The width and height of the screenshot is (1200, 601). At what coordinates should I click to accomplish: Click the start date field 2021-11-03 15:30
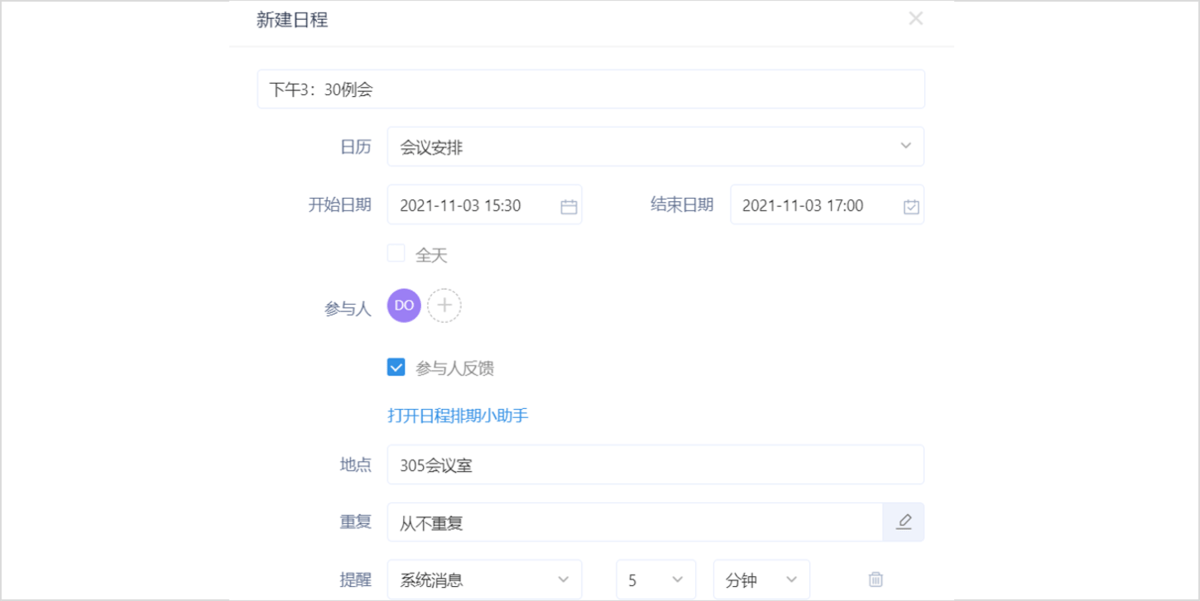(485, 205)
